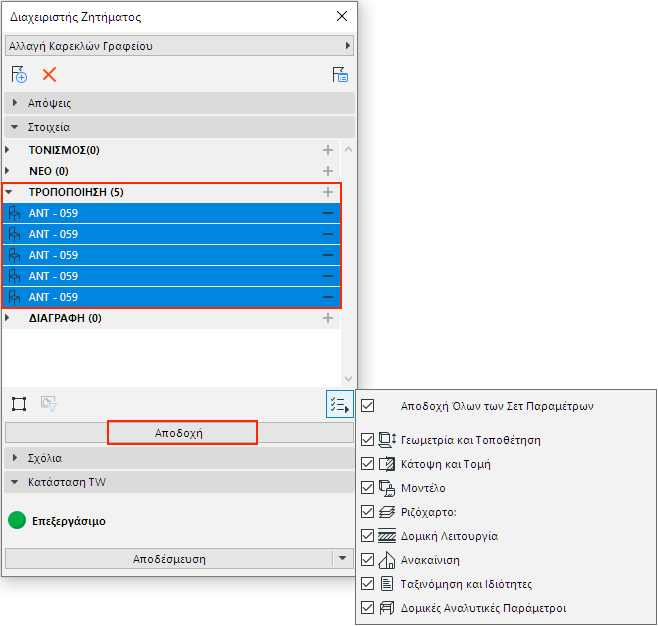Choose menu entry Αποδοχή Όλων των Σετ Παραμέτρων
Screen dimensions: 658x626
(497, 406)
